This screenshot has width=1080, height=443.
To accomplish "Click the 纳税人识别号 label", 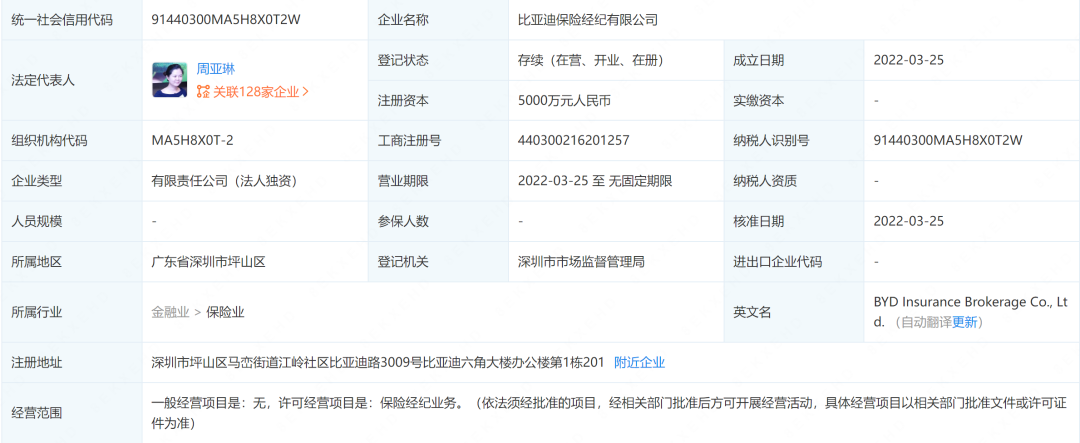I will click(x=771, y=141).
